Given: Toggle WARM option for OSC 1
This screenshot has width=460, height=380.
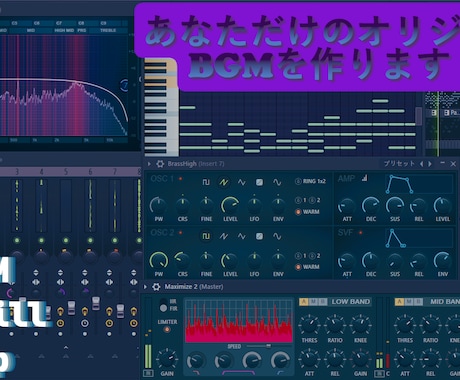Looking at the screenshot, I should pos(307,212).
